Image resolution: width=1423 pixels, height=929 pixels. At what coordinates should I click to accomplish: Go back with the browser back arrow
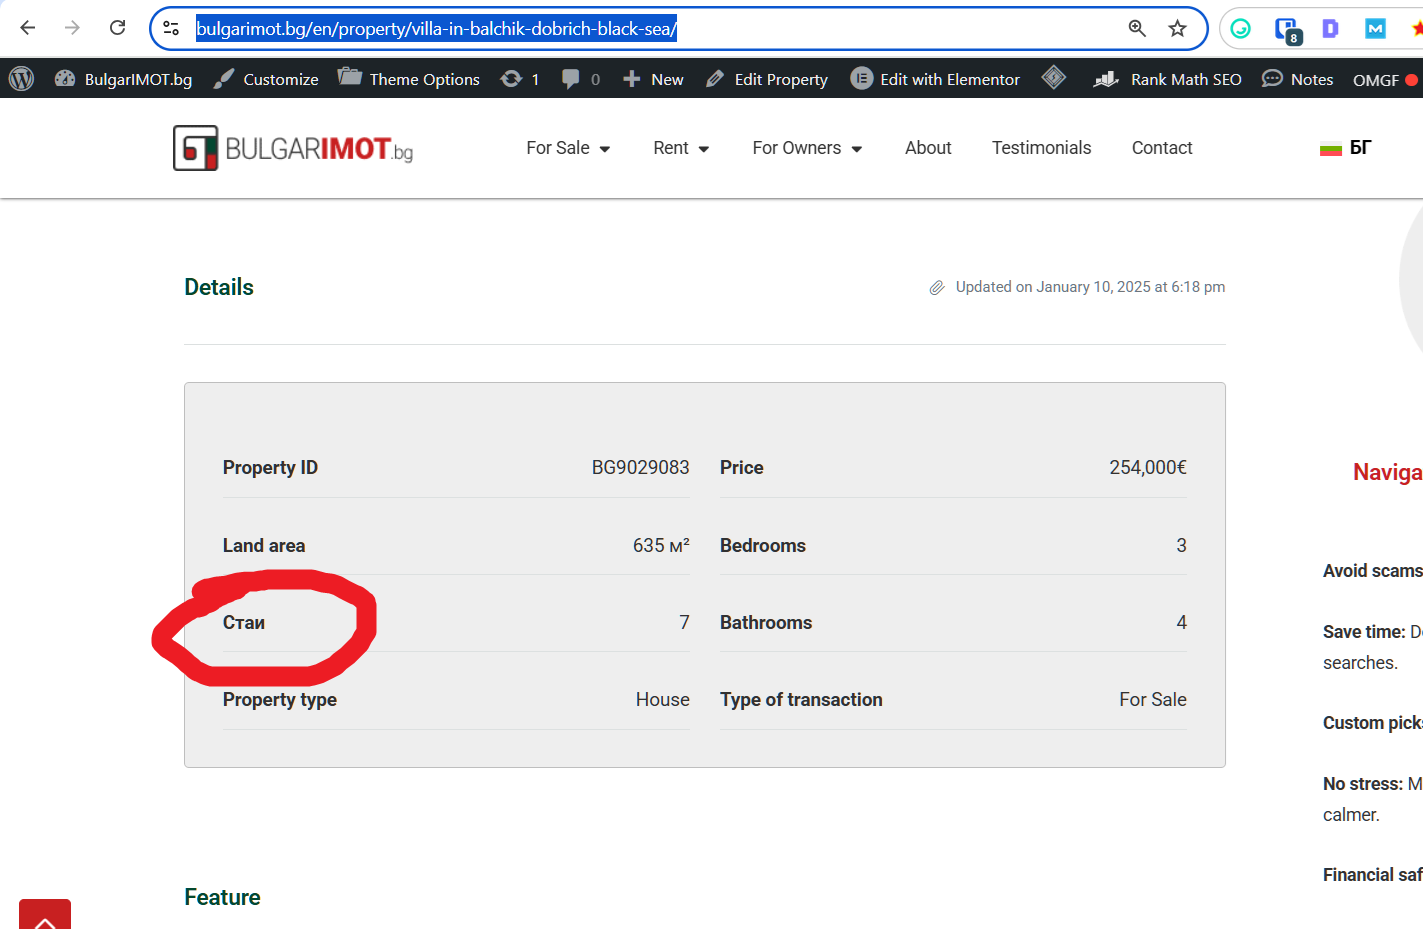click(28, 28)
